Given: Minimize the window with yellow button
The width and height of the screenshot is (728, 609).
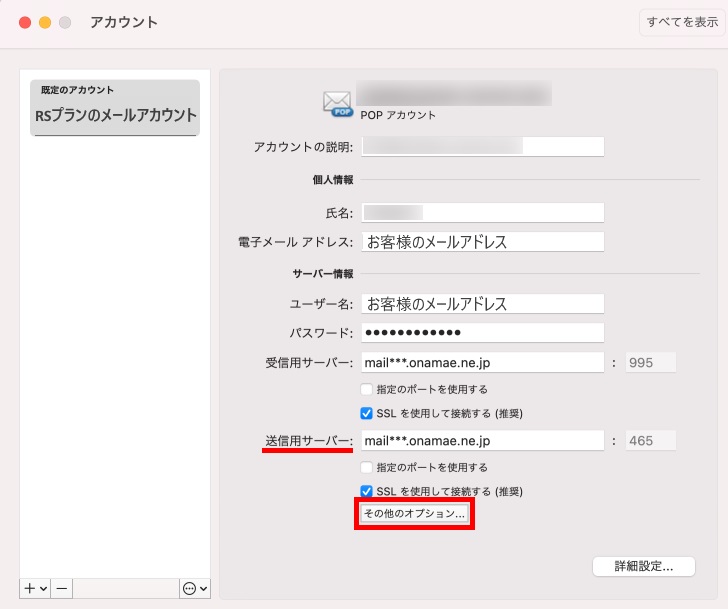Looking at the screenshot, I should 45,22.
